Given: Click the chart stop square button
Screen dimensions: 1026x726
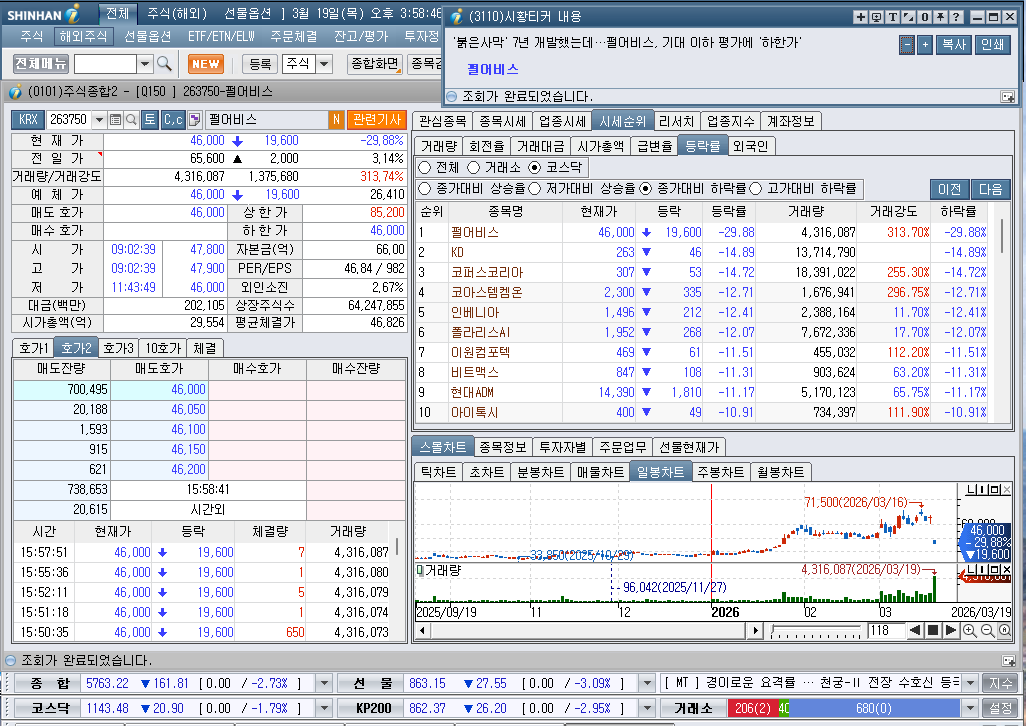Looking at the screenshot, I should pyautogui.click(x=933, y=631).
